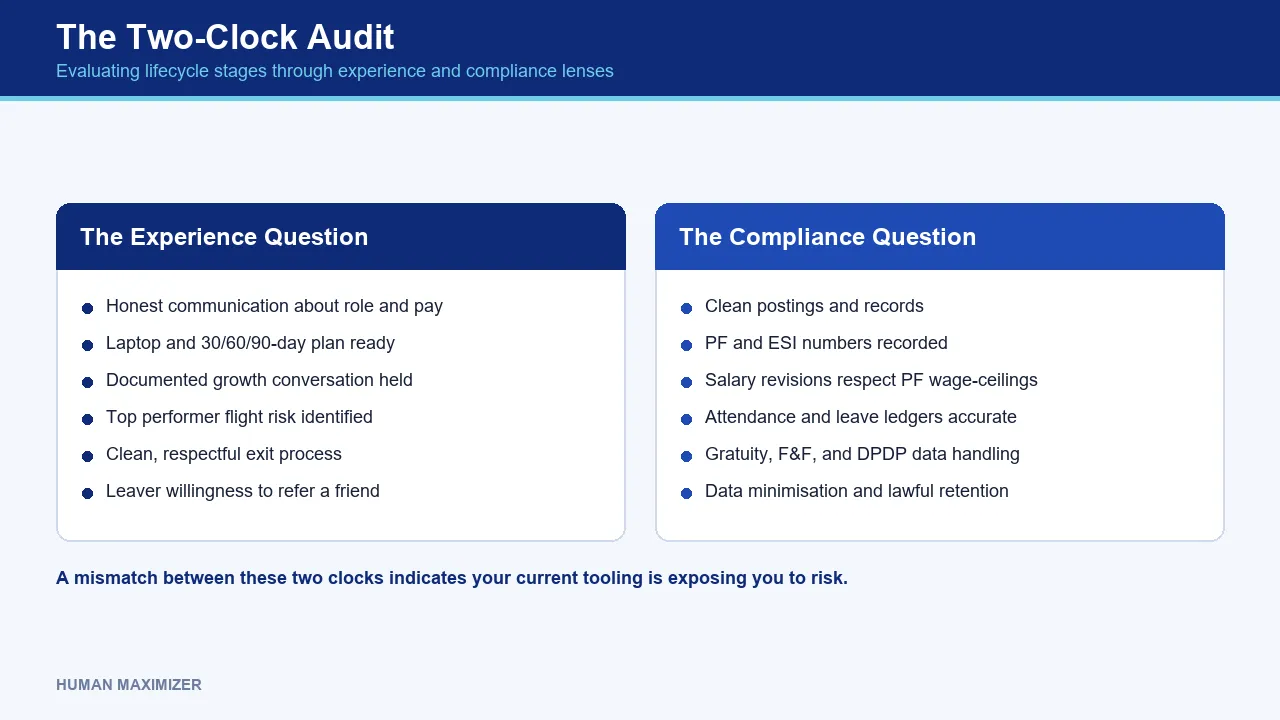Select 'The Compliance Question' card header

tap(940, 237)
